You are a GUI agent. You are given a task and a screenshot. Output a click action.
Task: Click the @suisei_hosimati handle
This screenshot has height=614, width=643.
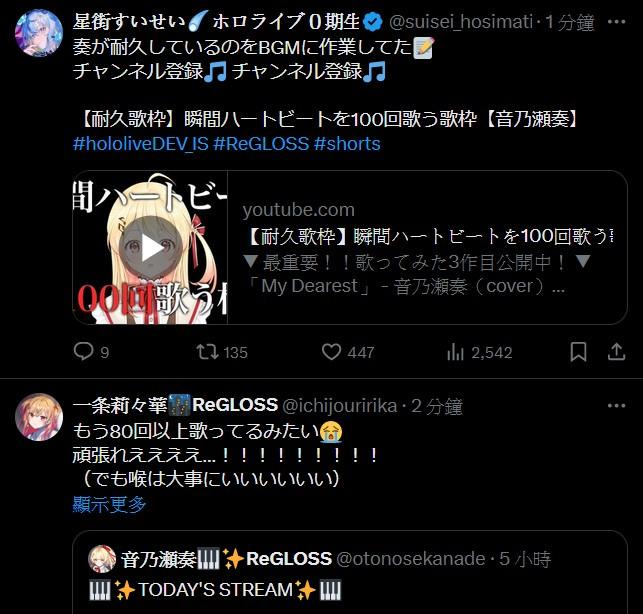[x=461, y=22]
